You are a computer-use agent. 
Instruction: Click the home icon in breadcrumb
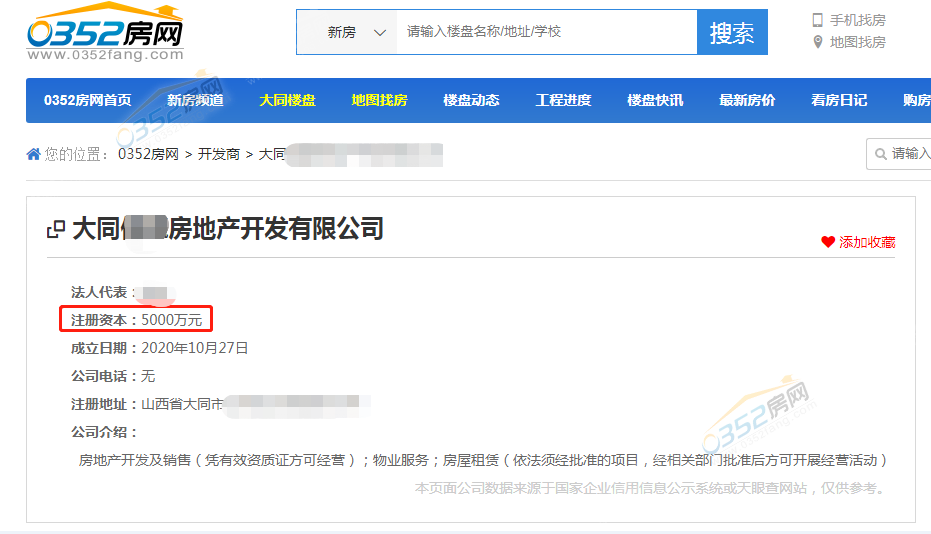pos(34,154)
